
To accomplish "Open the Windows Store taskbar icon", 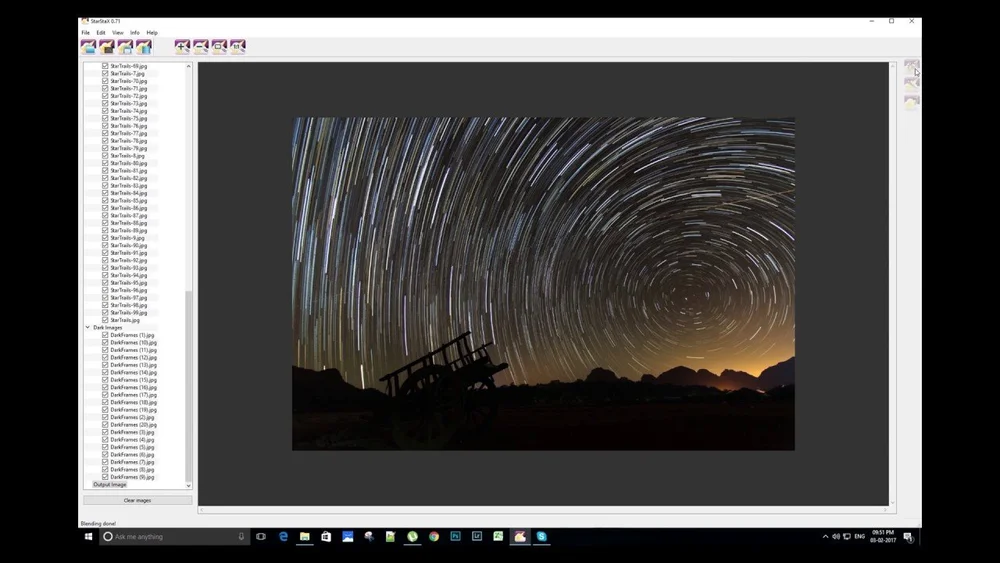I will point(326,537).
